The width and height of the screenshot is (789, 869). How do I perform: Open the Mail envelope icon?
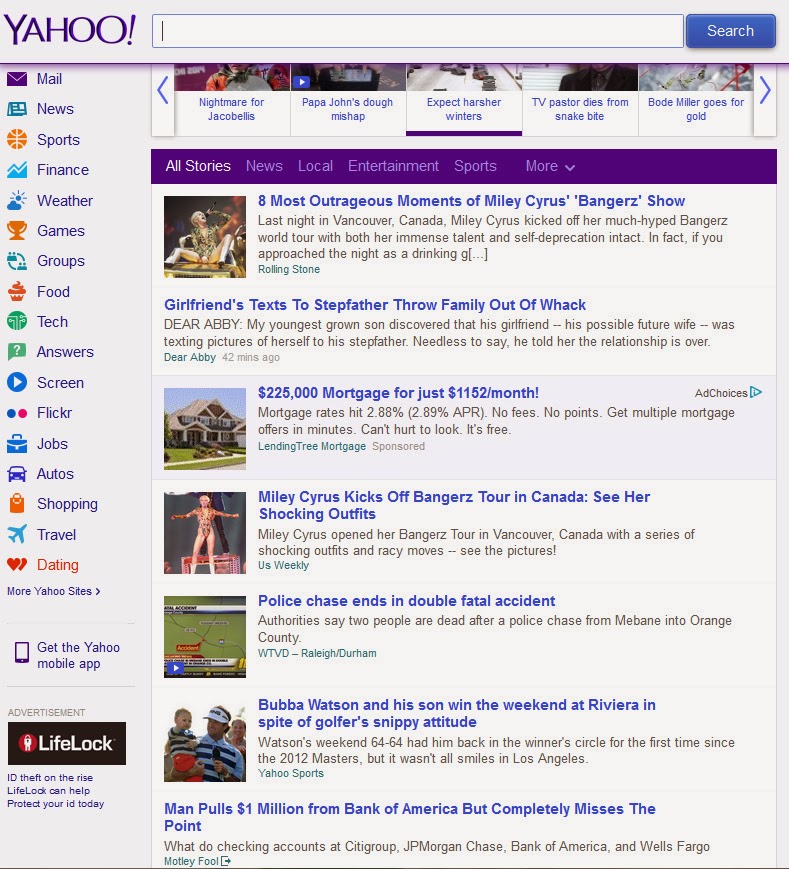pos(17,79)
